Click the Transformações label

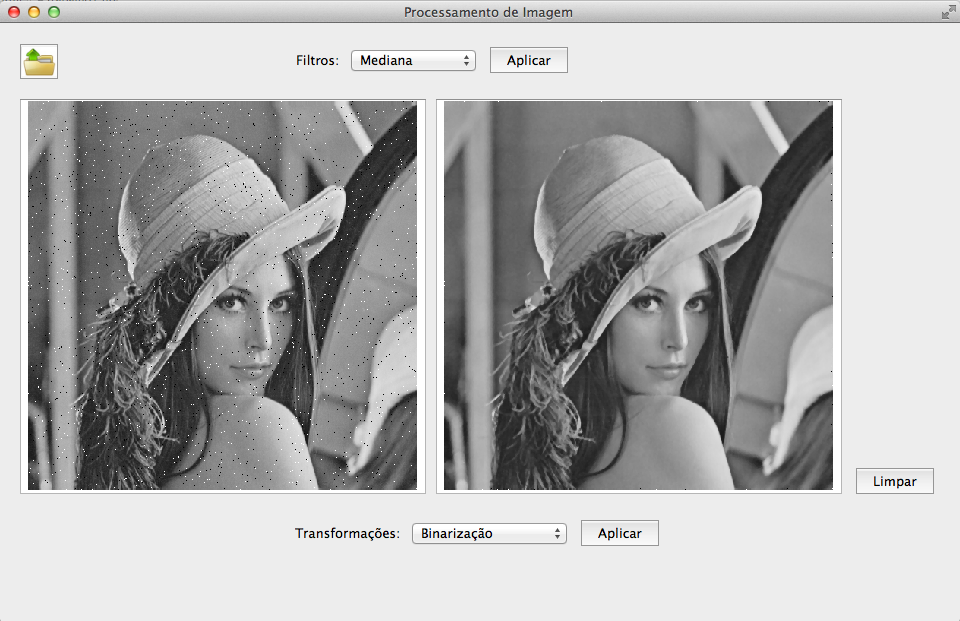347,534
